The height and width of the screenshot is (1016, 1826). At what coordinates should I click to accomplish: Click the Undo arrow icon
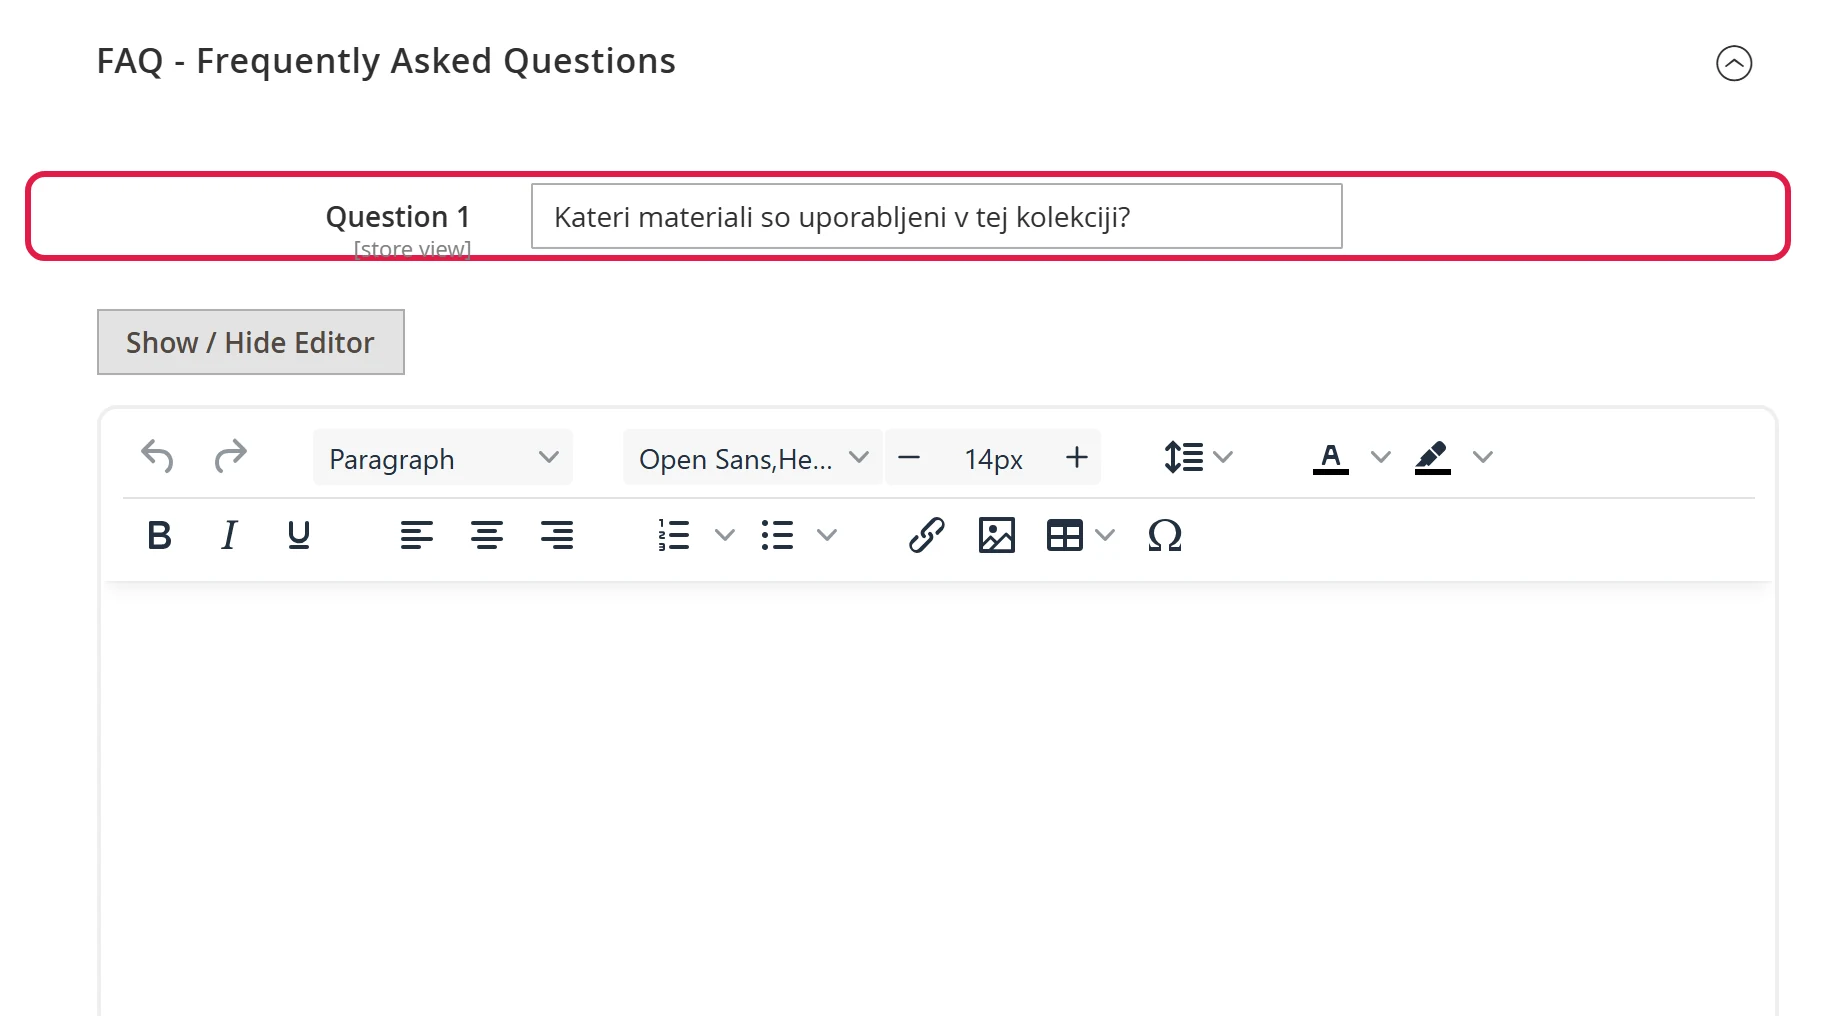157,457
